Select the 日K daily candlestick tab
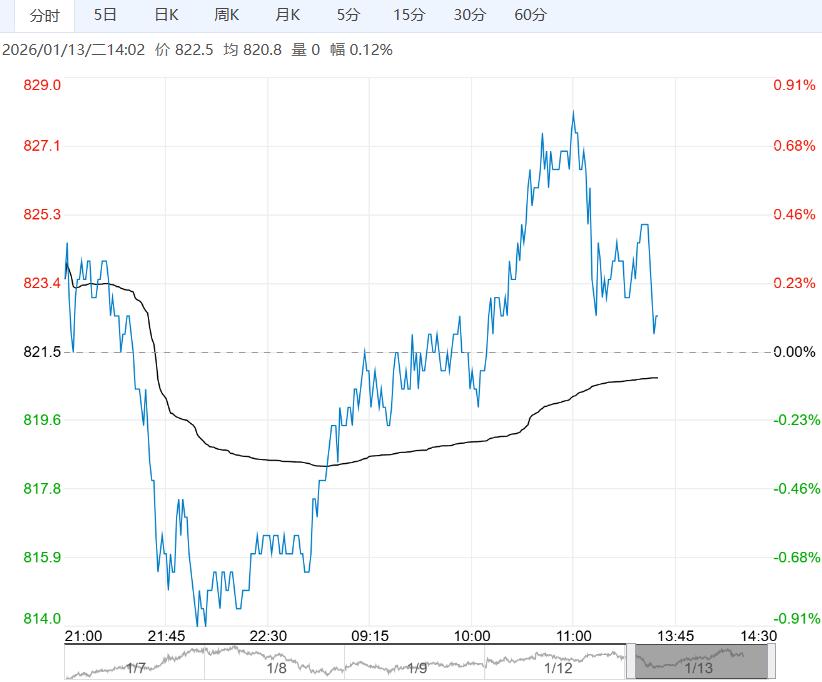822x682 pixels. point(167,15)
